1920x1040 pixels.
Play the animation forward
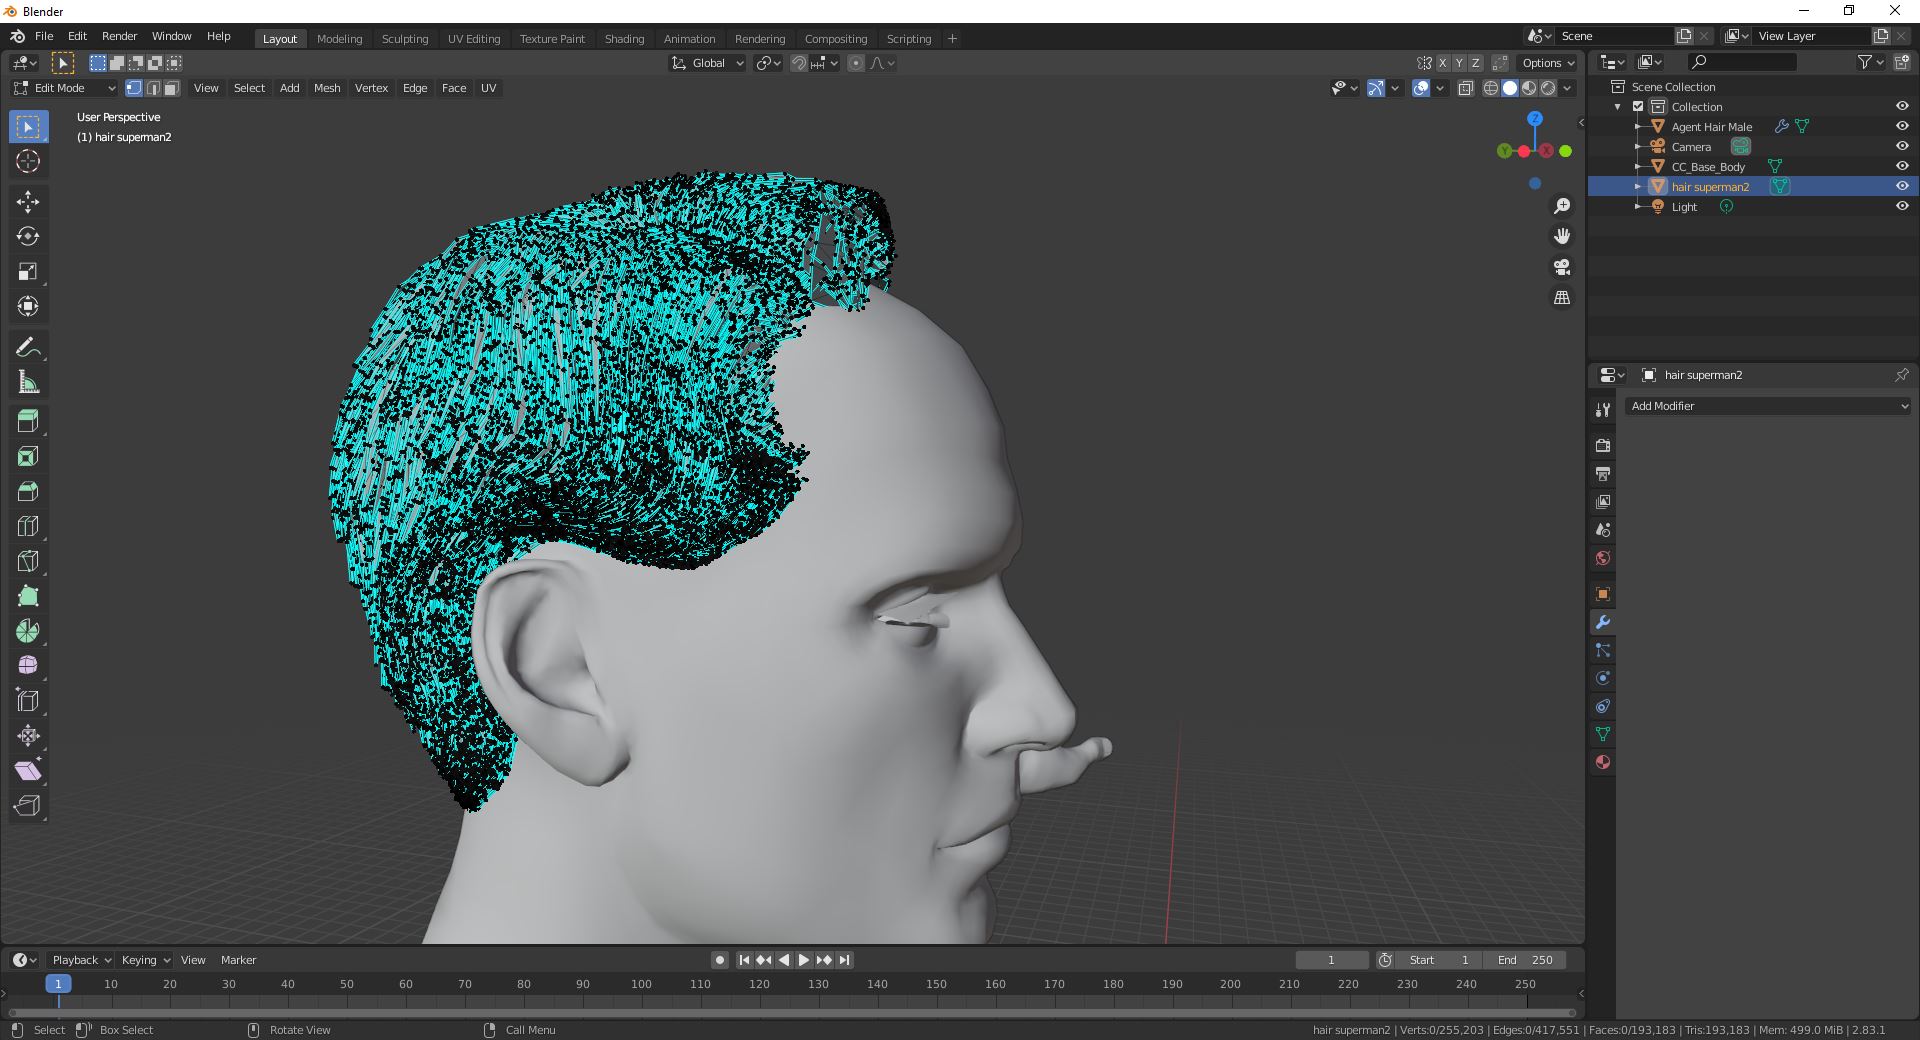pos(804,960)
